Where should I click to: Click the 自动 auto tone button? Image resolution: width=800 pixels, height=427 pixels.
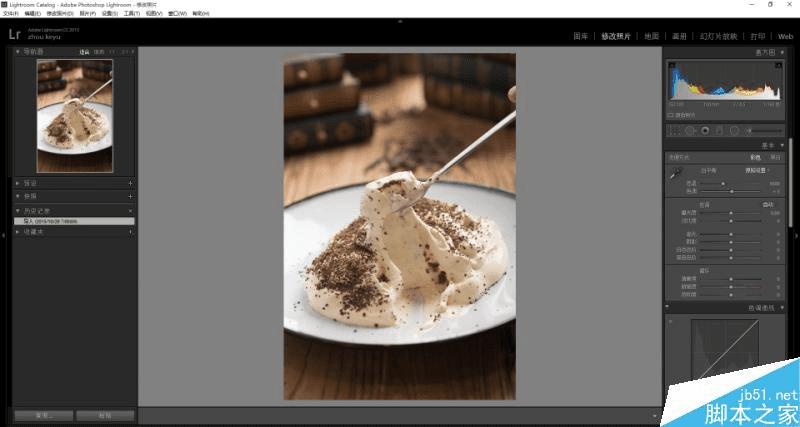coord(768,205)
